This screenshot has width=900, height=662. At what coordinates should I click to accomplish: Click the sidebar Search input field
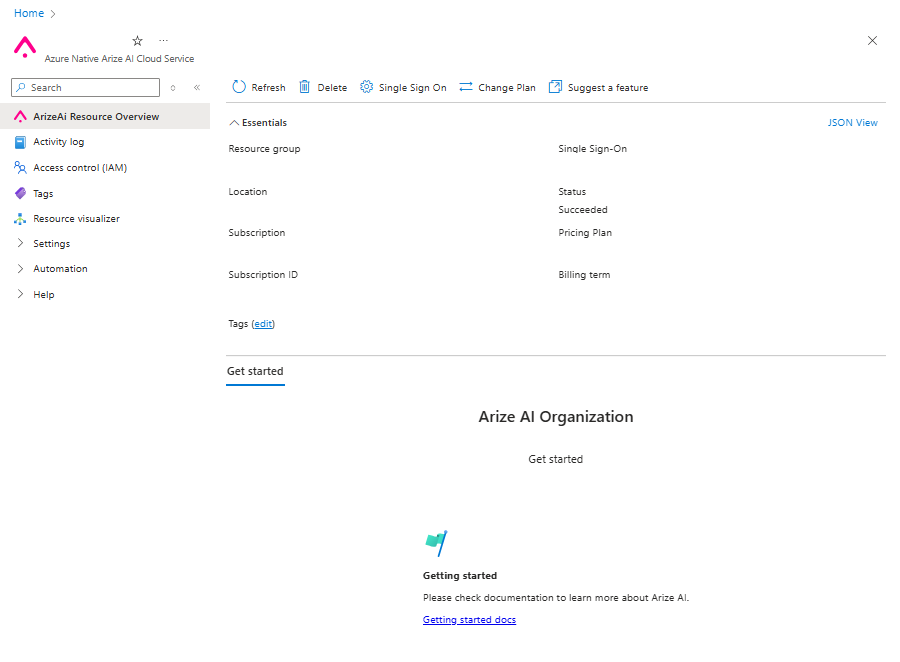point(86,87)
